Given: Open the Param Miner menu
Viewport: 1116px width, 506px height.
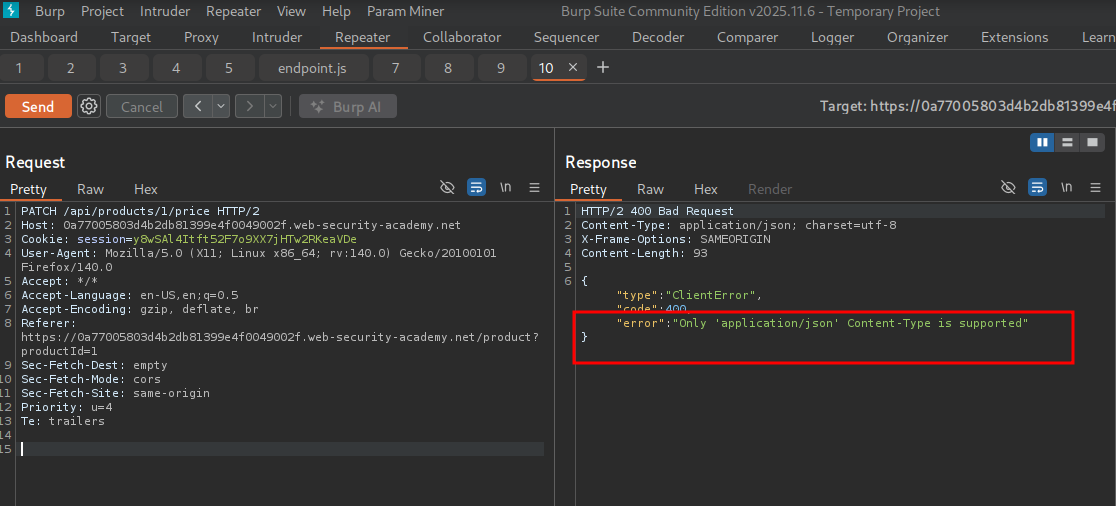Looking at the screenshot, I should point(406,11).
